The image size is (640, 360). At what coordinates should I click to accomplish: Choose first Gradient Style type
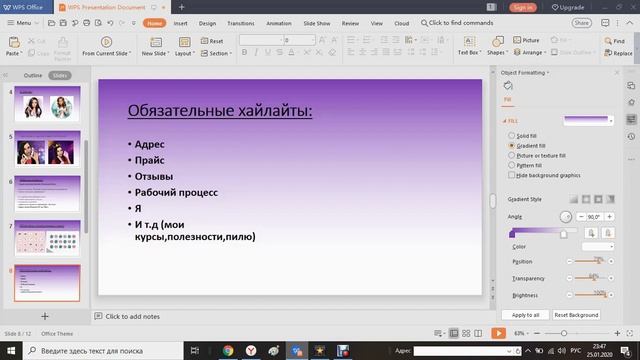[574, 199]
